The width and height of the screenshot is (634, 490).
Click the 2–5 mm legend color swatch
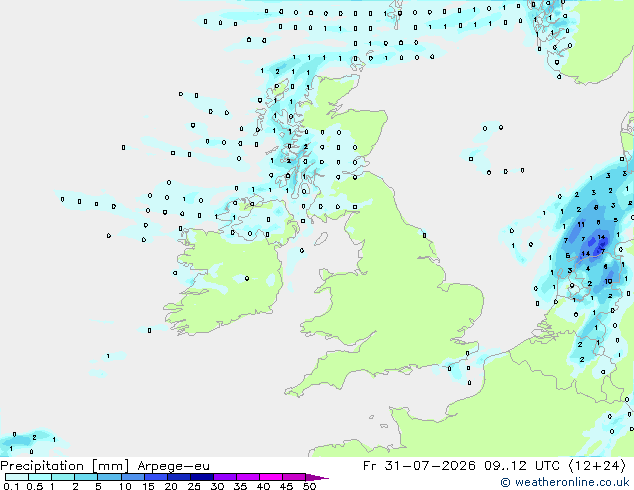tap(86, 477)
